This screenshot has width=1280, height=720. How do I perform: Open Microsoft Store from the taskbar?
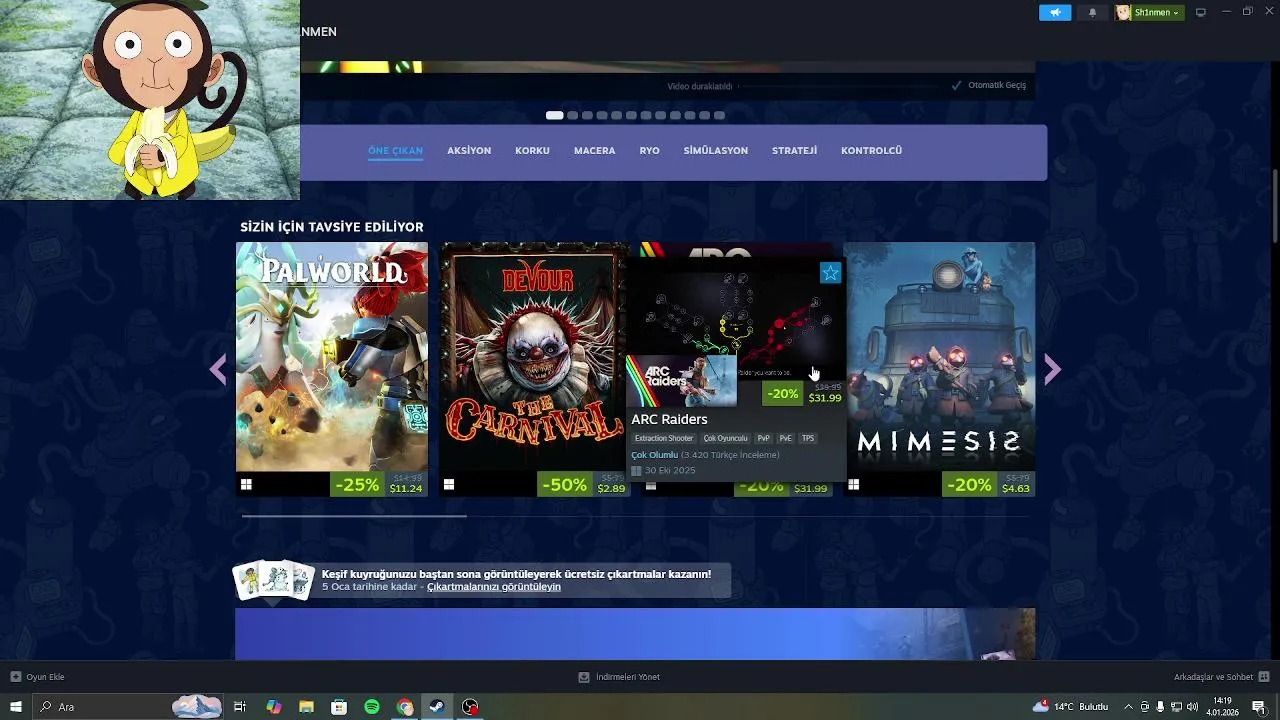339,707
